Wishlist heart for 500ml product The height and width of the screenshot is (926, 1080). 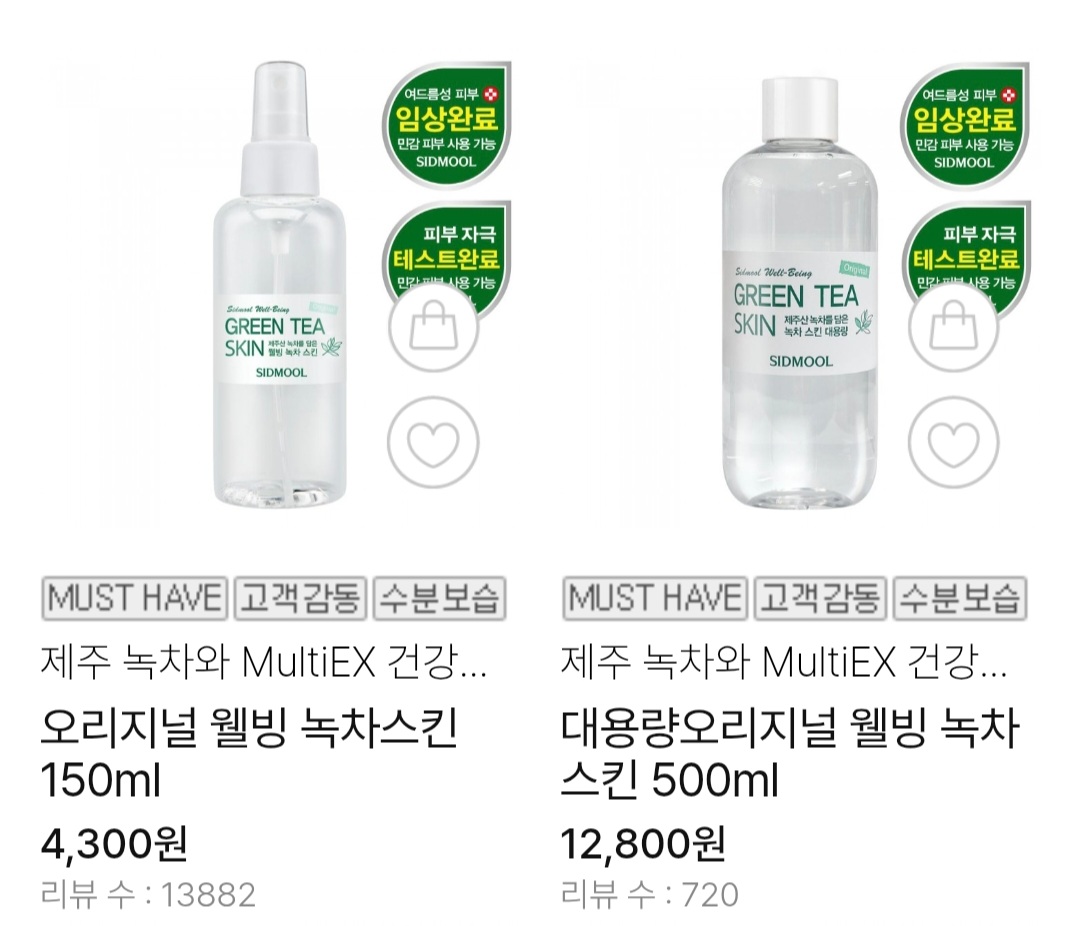[x=953, y=442]
